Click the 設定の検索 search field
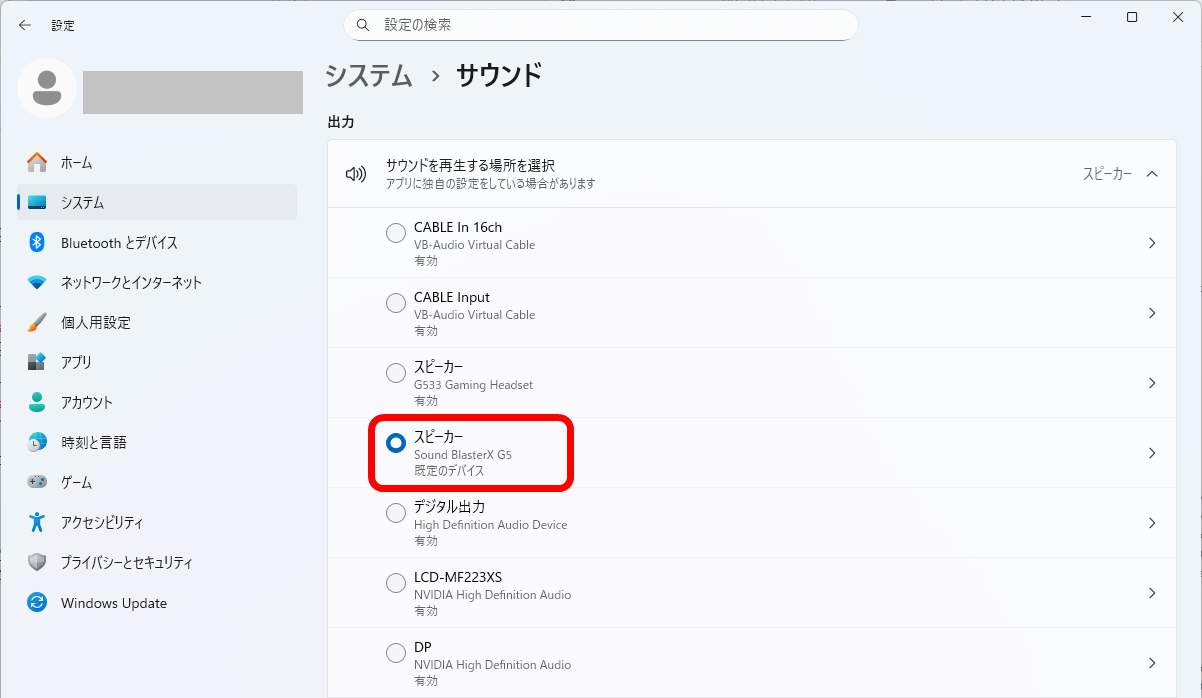Image resolution: width=1202 pixels, height=698 pixels. [x=600, y=25]
